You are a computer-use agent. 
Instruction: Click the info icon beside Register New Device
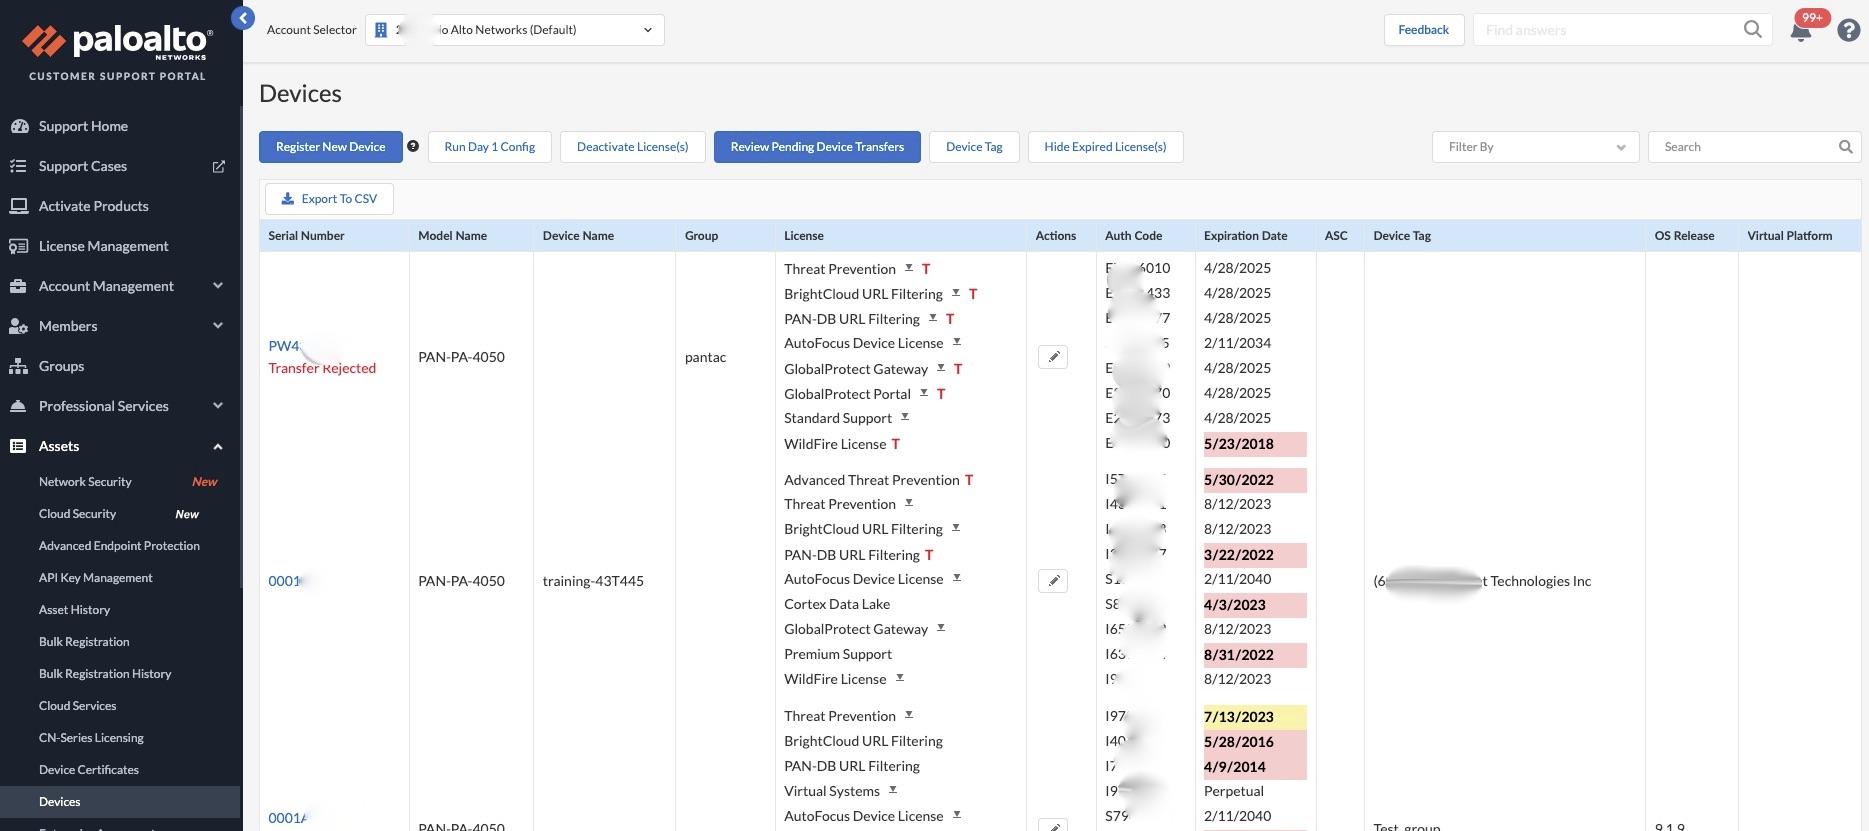(x=413, y=147)
